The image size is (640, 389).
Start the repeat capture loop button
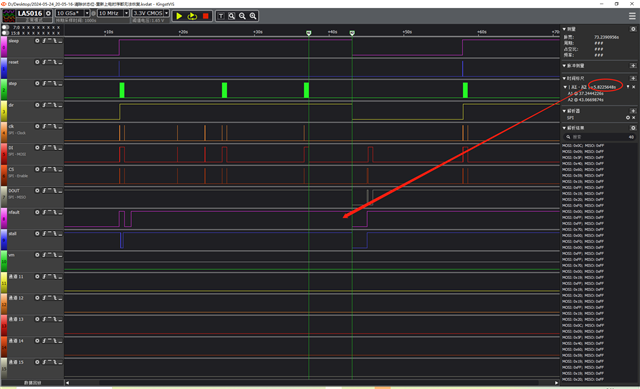pos(192,16)
